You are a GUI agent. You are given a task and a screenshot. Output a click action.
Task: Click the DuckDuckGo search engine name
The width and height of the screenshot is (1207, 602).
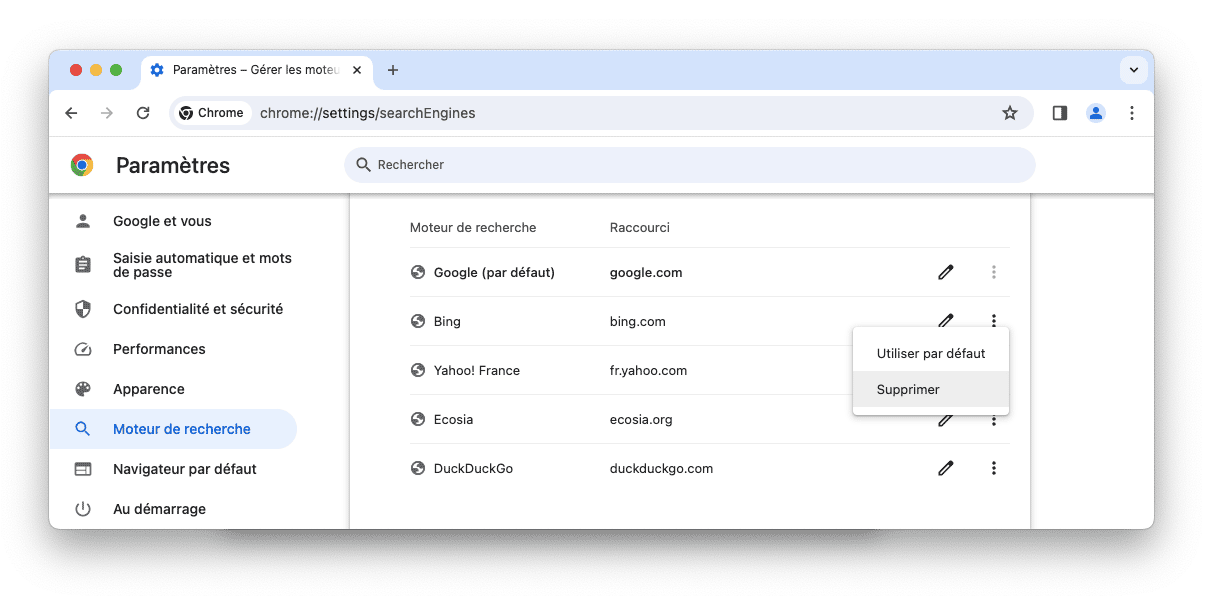[x=473, y=468]
